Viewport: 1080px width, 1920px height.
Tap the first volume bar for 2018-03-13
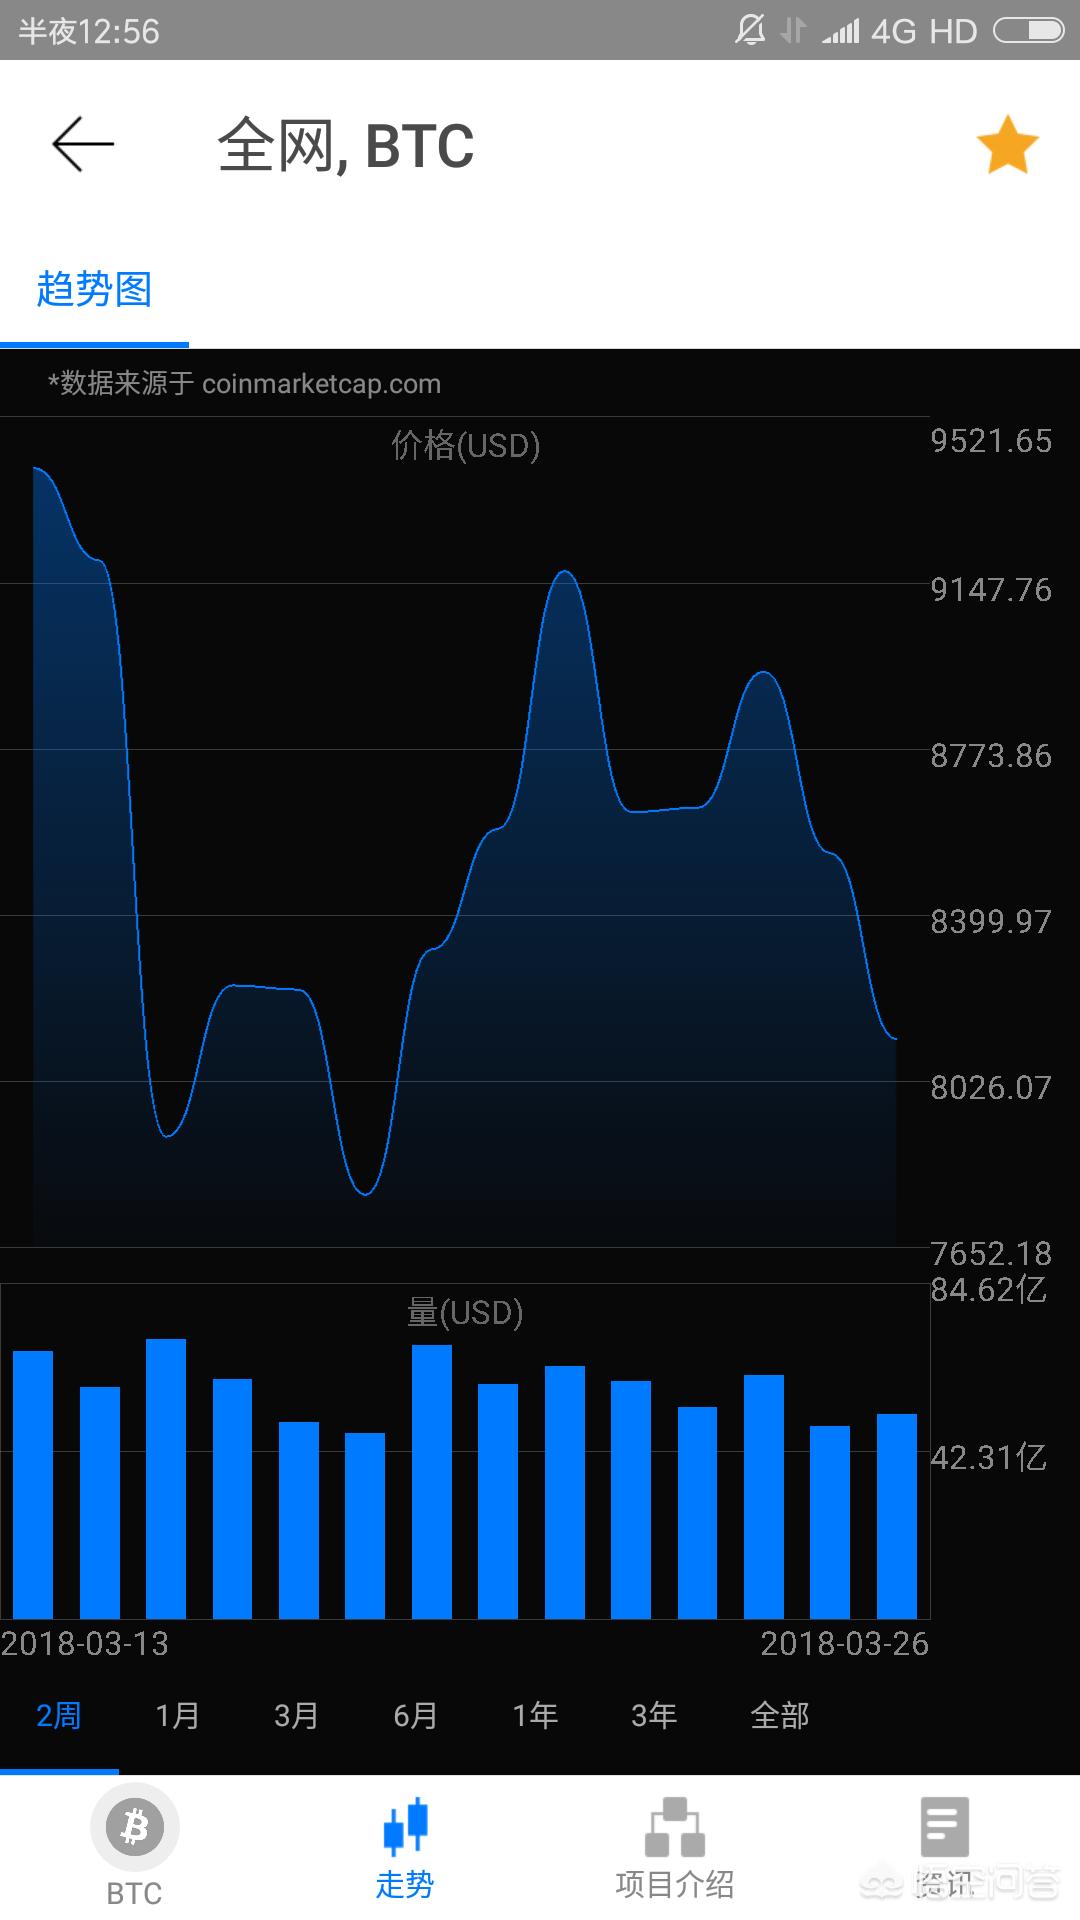33,1484
